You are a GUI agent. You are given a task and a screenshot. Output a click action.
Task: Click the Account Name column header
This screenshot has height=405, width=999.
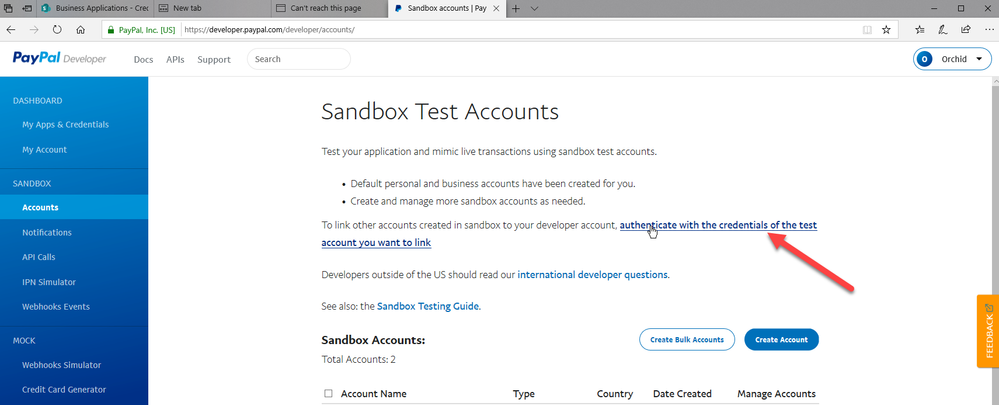point(373,394)
